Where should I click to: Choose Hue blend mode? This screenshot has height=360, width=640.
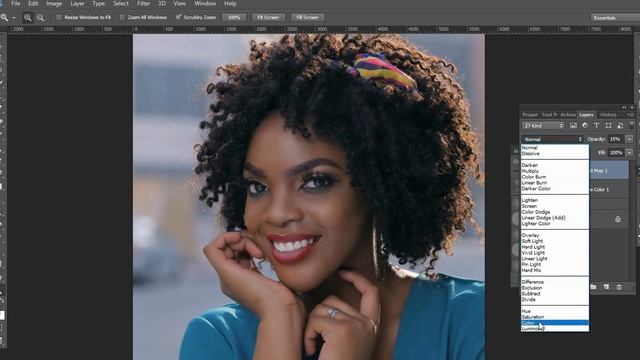(555, 311)
